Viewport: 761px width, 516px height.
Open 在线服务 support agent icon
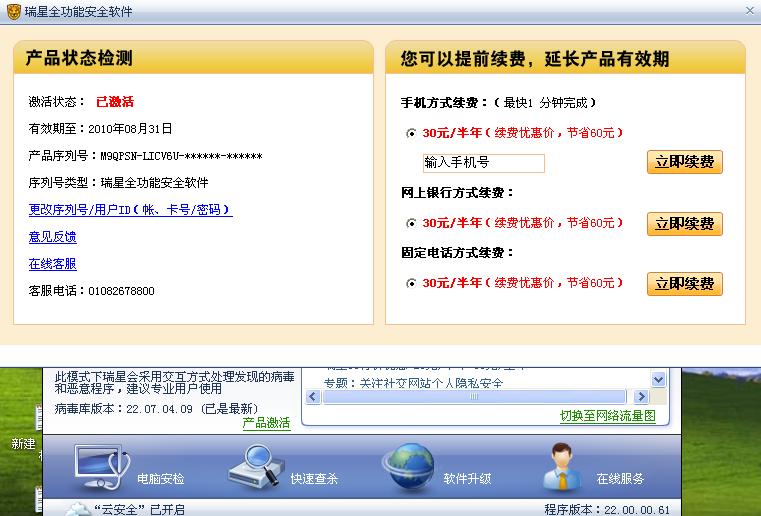pos(562,467)
